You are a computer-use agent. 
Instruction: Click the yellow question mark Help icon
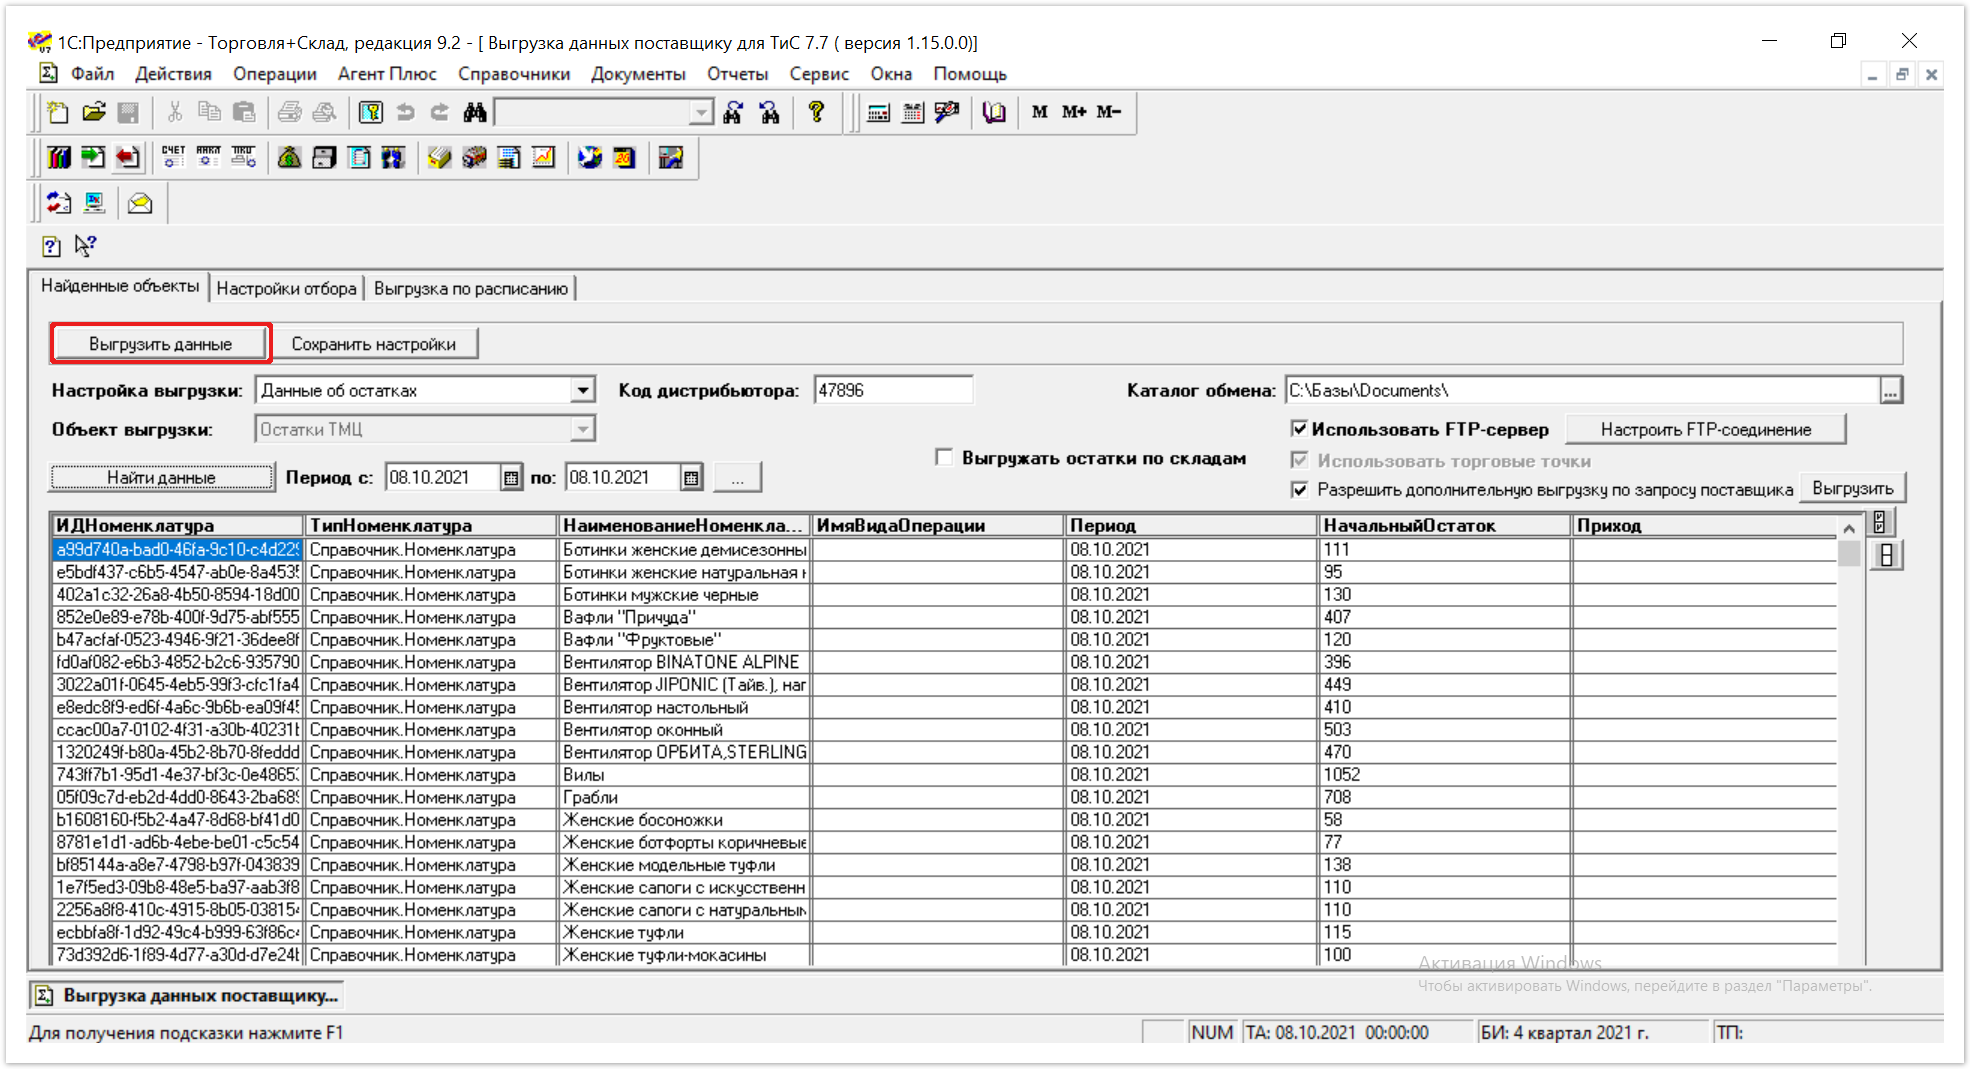816,112
